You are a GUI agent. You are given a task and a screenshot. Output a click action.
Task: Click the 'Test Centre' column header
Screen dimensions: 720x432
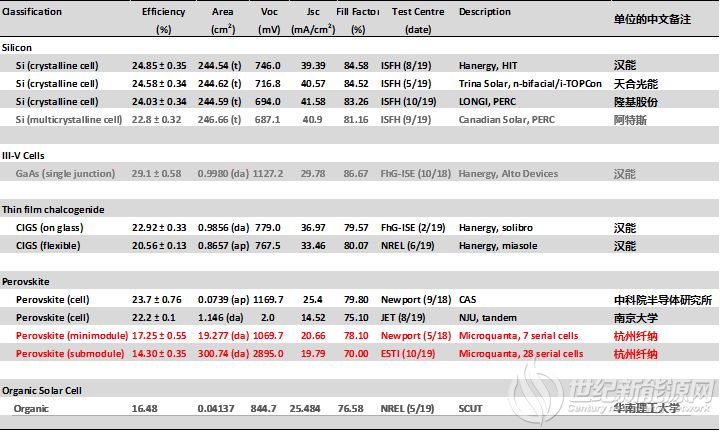(x=418, y=12)
